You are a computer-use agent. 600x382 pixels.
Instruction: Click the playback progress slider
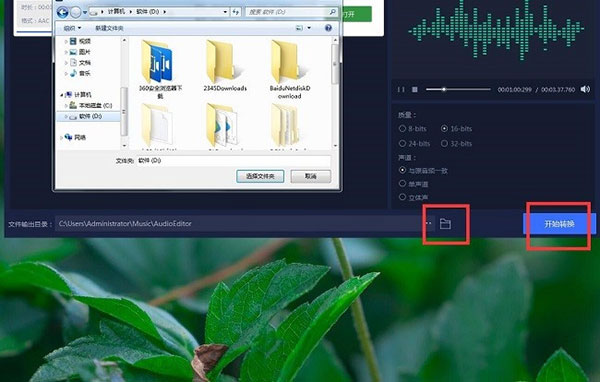point(458,89)
